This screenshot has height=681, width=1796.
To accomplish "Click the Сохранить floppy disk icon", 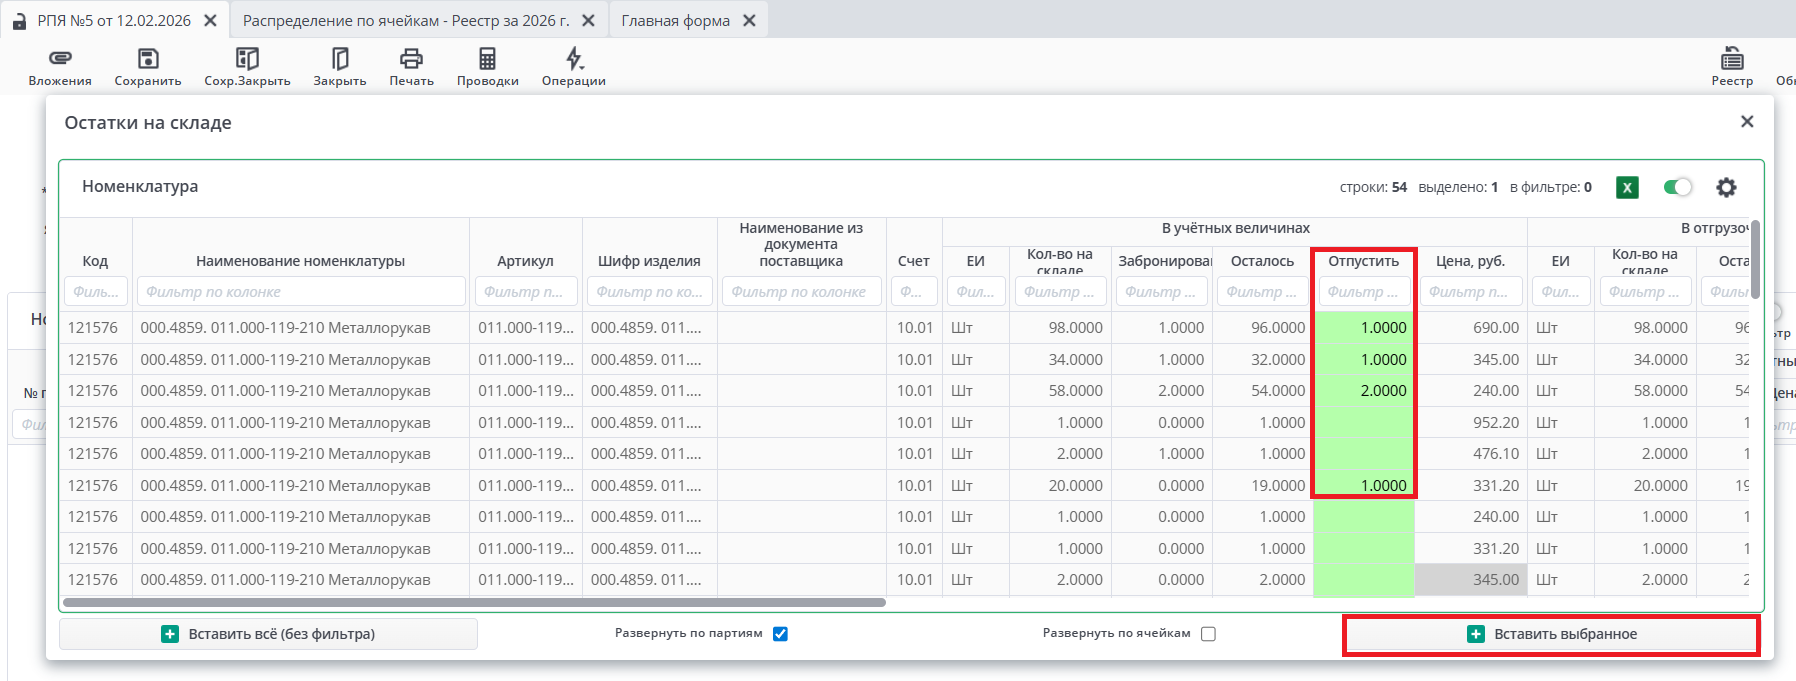I will (x=148, y=59).
